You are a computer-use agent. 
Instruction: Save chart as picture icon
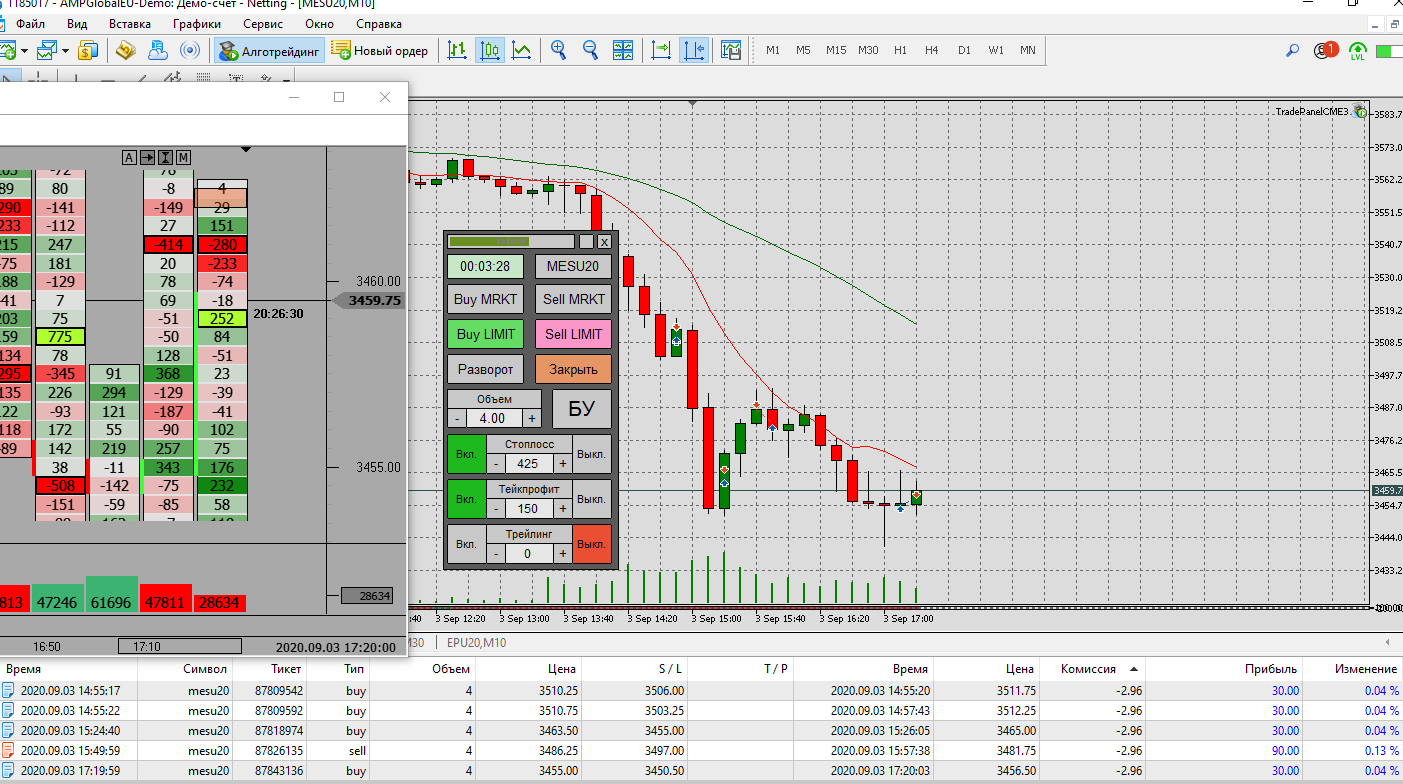point(731,50)
